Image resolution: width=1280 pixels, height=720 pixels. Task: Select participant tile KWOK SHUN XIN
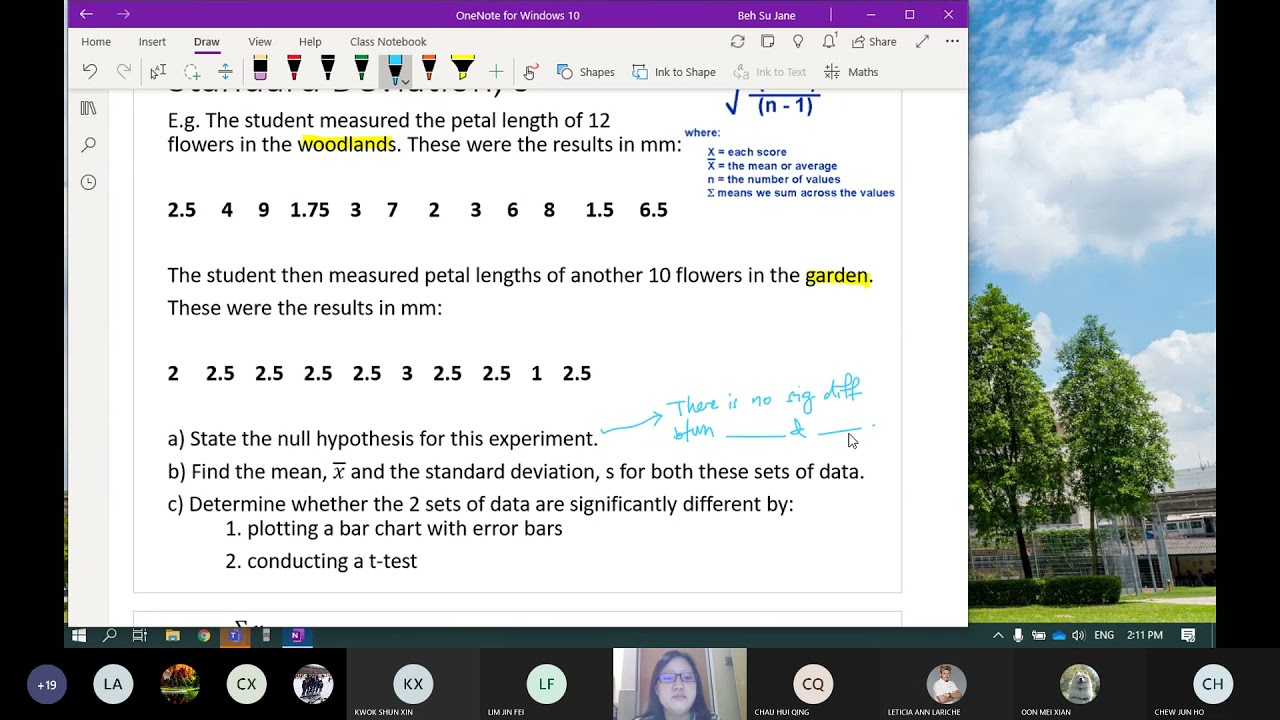pos(413,684)
